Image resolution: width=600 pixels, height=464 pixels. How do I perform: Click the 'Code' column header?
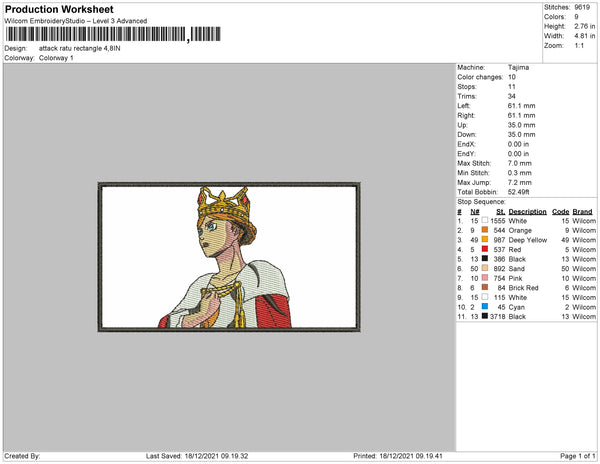point(561,212)
